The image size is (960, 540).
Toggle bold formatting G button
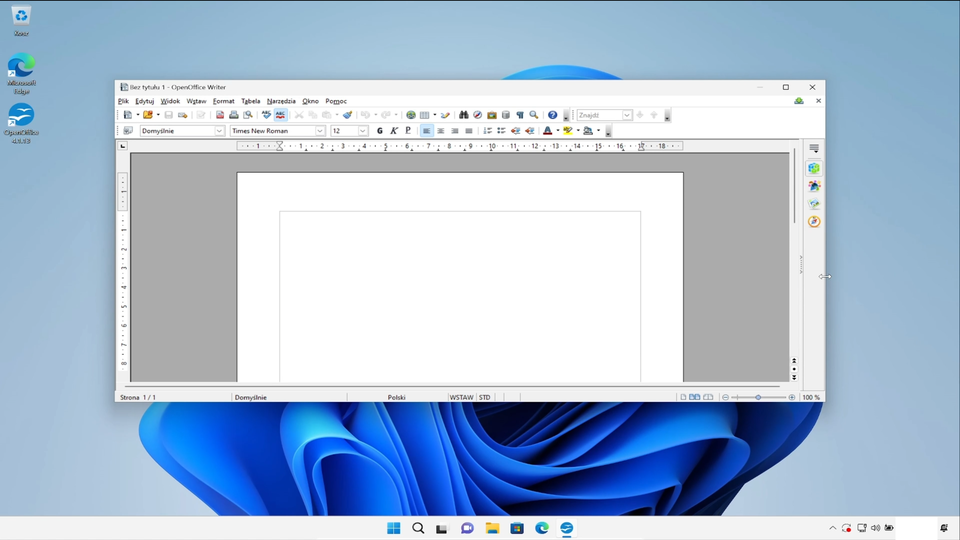tap(379, 131)
